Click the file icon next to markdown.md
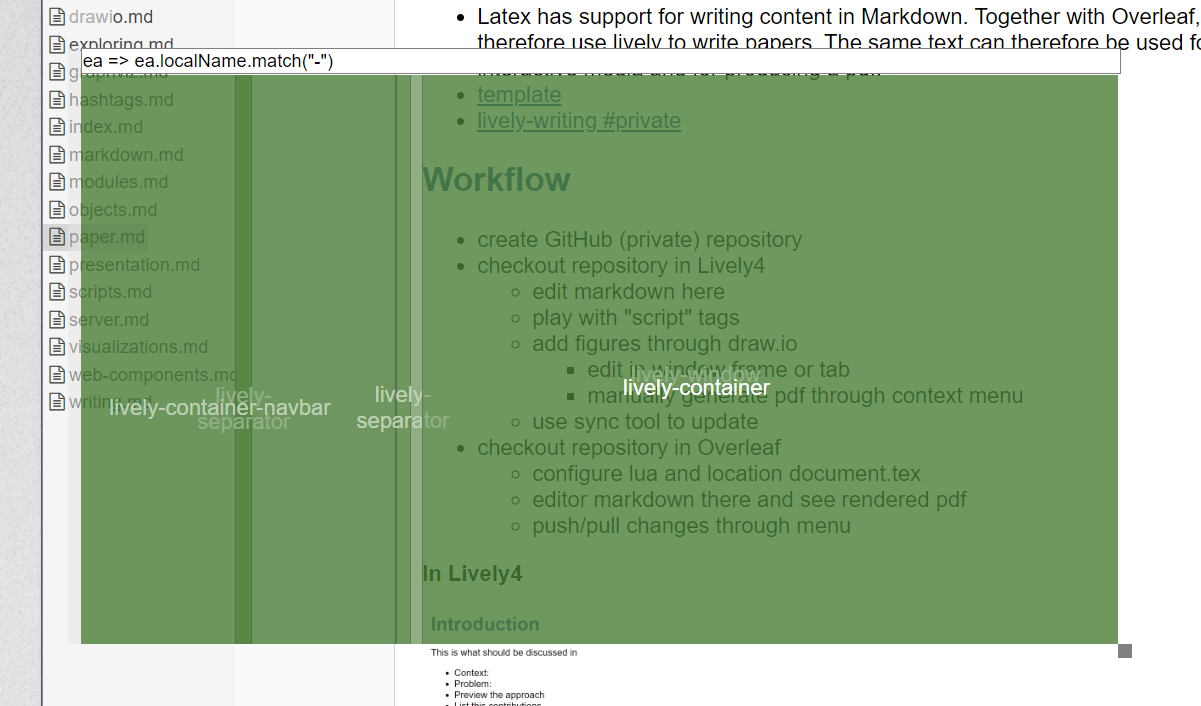The width and height of the screenshot is (1201, 706). pyautogui.click(x=58, y=155)
